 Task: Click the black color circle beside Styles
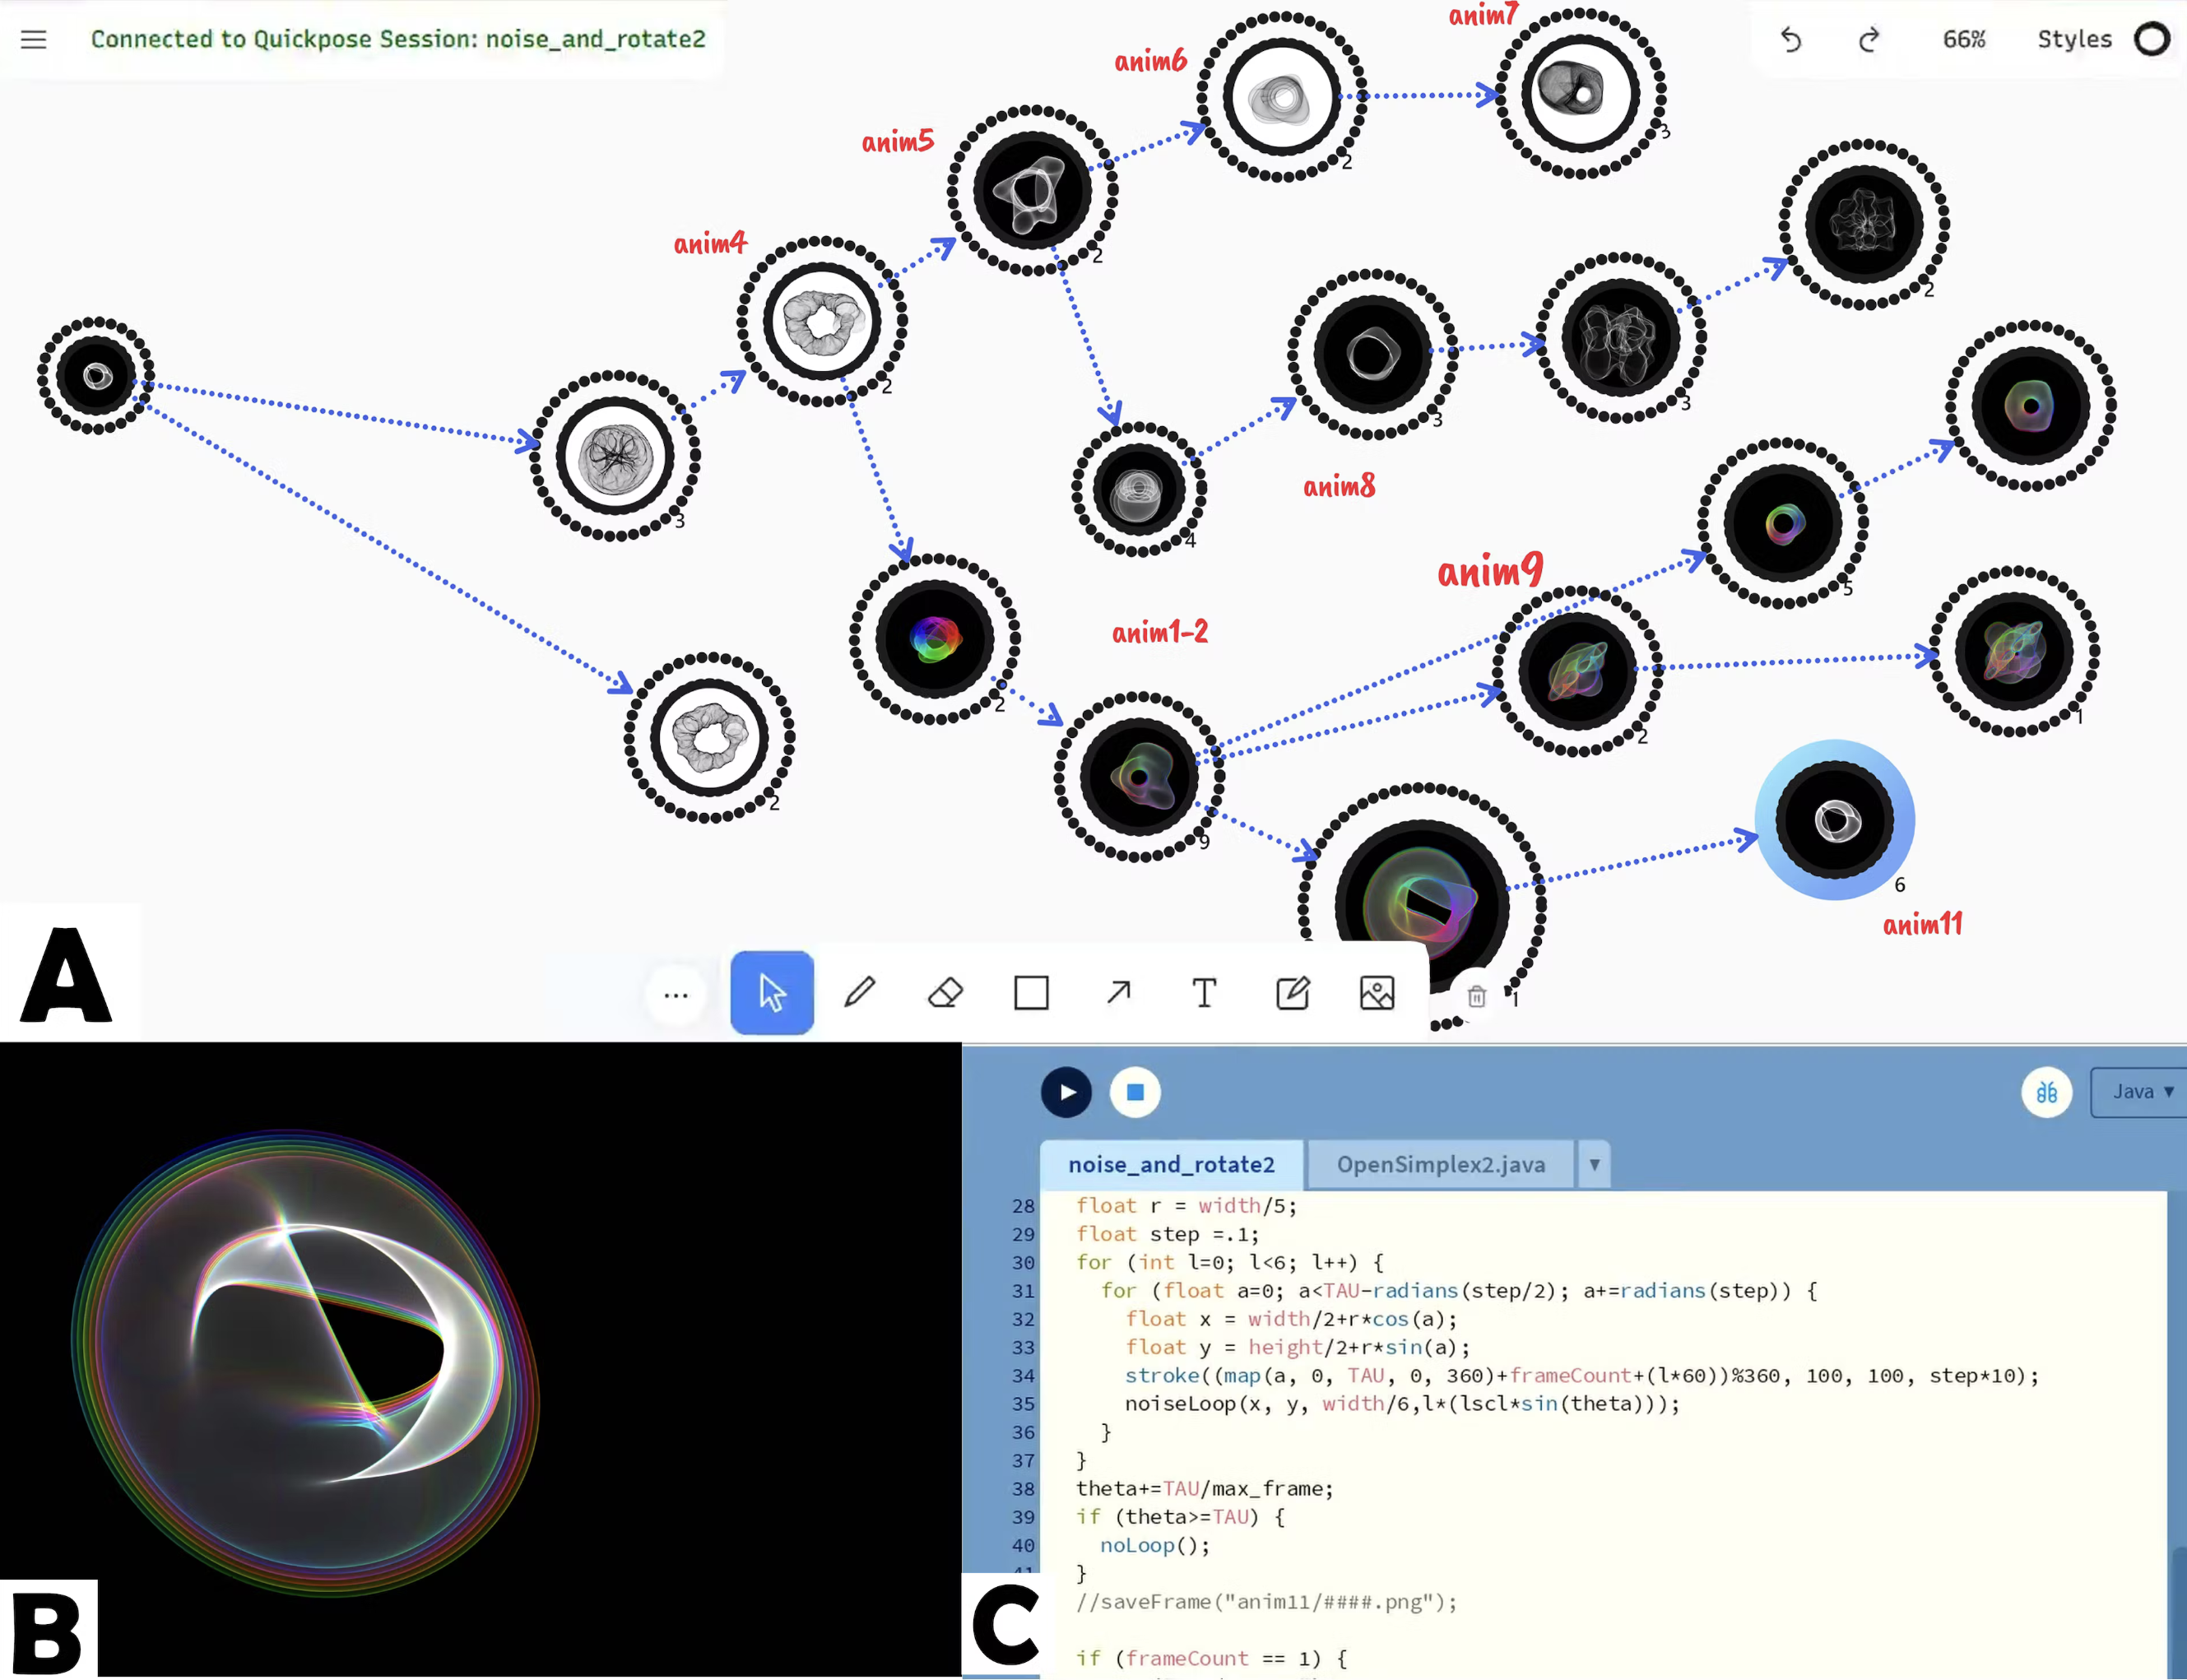pyautogui.click(x=2152, y=40)
